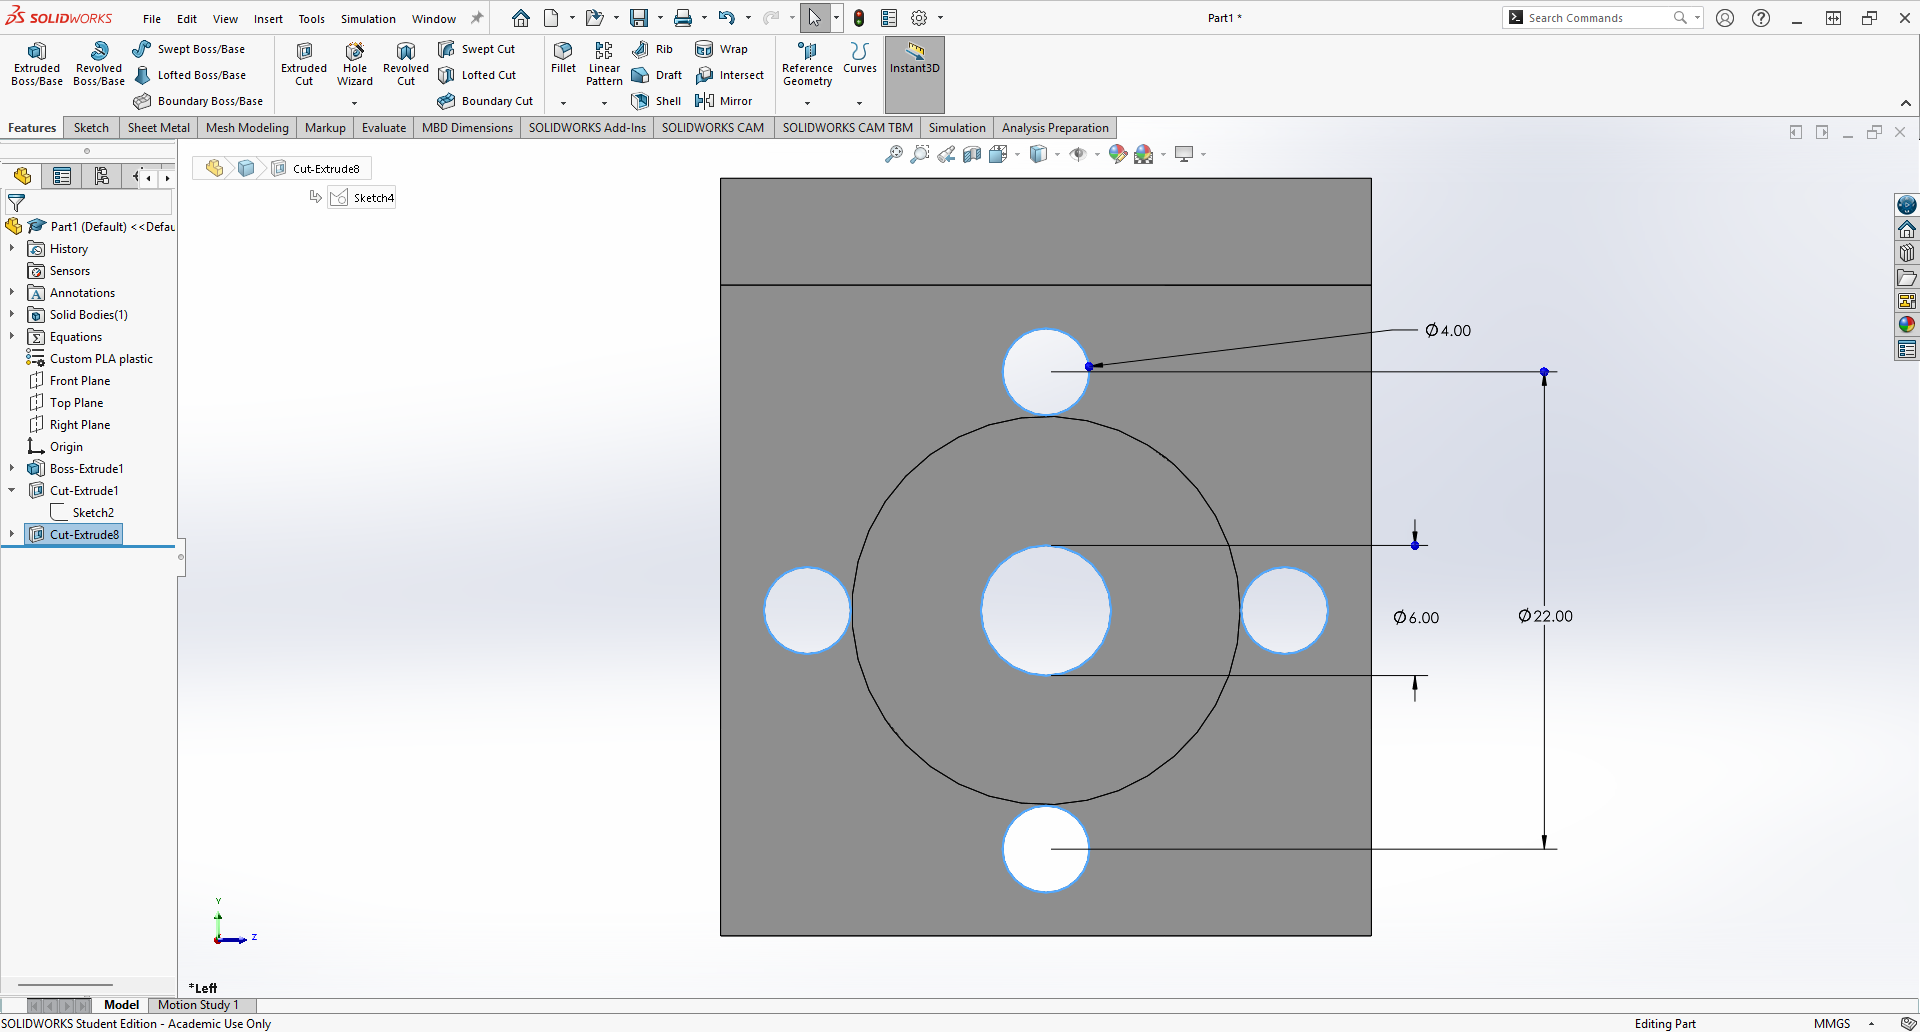Open the Hole Wizard
The image size is (1920, 1032).
tap(355, 64)
